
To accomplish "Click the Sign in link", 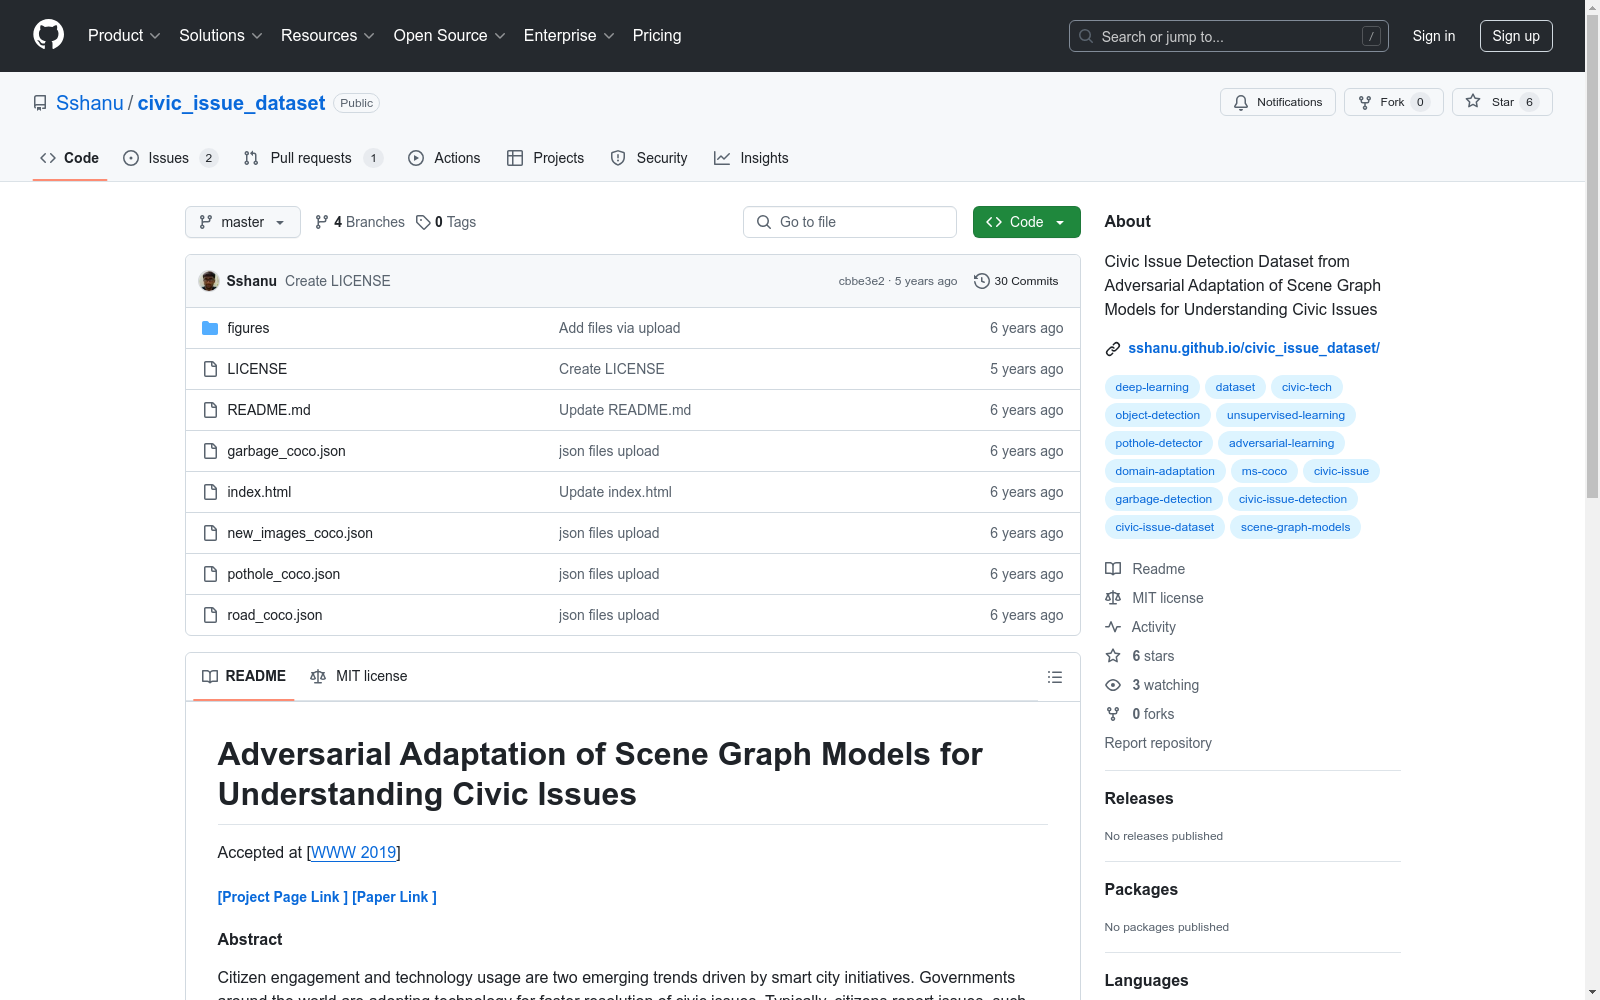I will (x=1434, y=36).
